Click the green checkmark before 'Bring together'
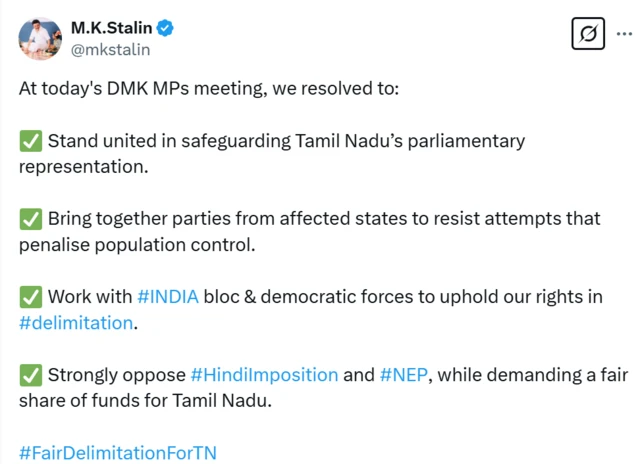640x464 pixels. click(30, 219)
